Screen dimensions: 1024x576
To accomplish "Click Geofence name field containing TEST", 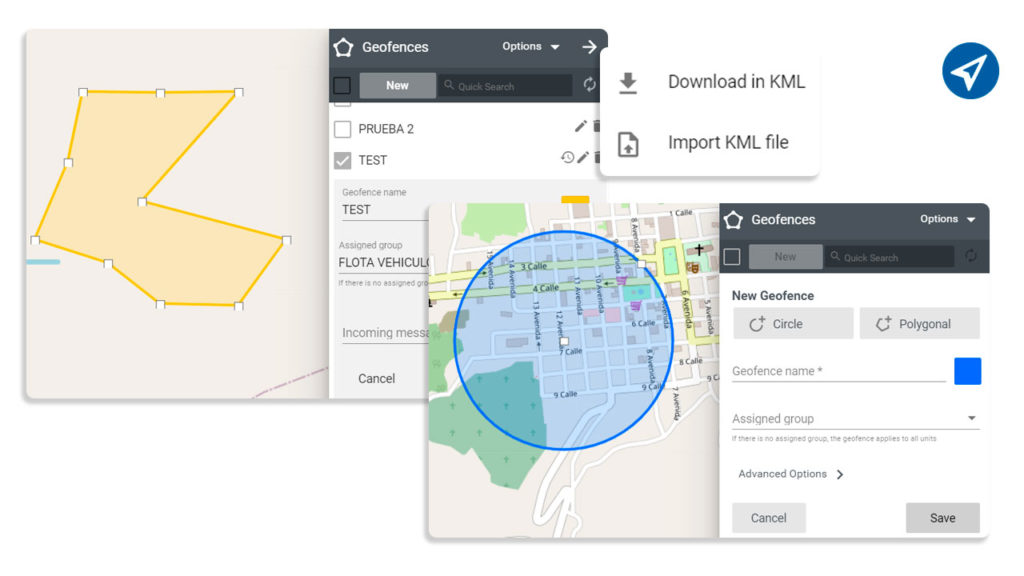I will pyautogui.click(x=384, y=210).
